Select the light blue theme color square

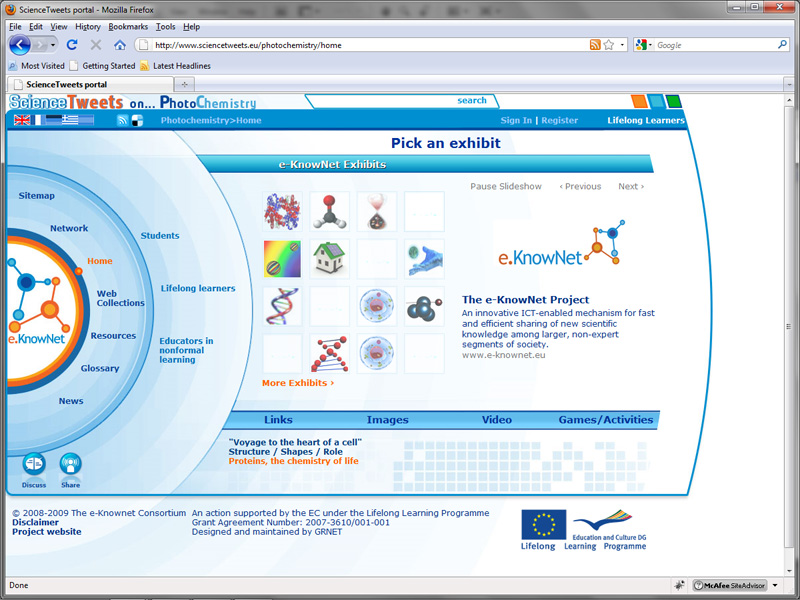[x=657, y=101]
